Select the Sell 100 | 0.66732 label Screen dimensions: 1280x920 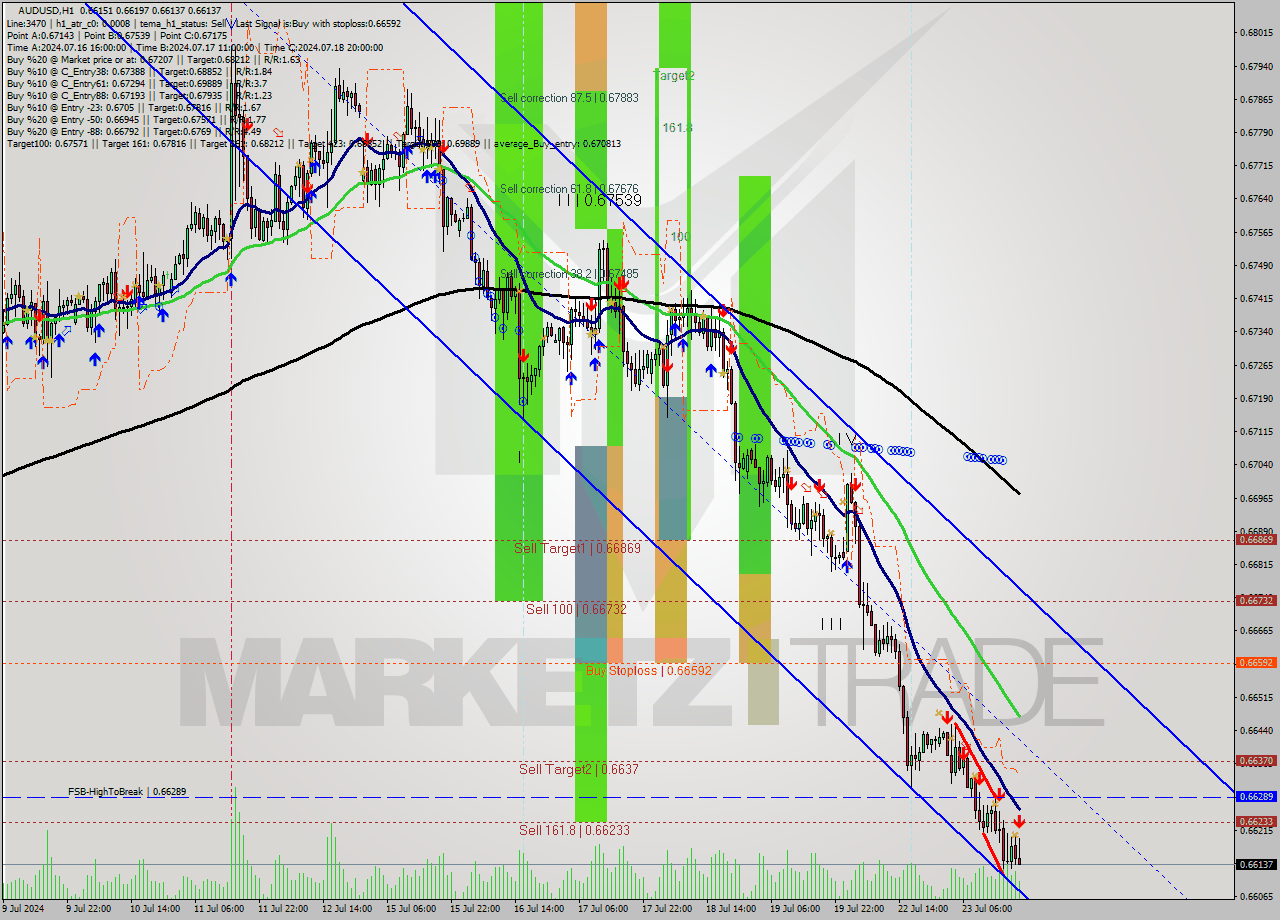pos(576,608)
